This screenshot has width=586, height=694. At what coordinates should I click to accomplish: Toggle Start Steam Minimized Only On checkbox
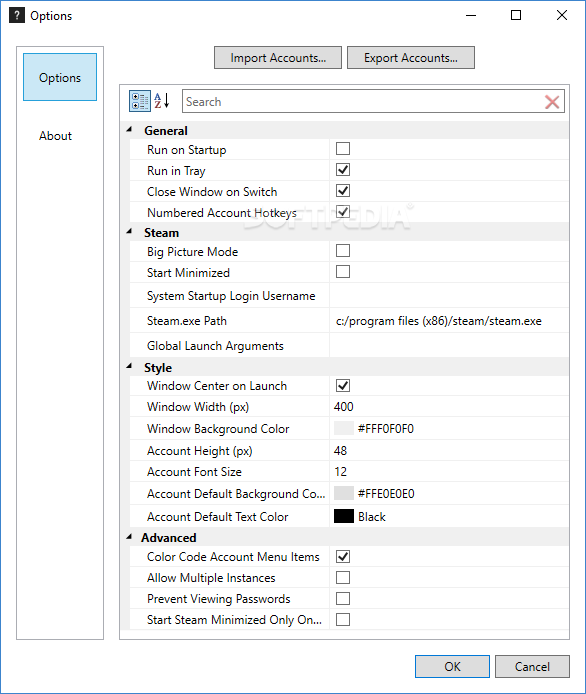343,620
